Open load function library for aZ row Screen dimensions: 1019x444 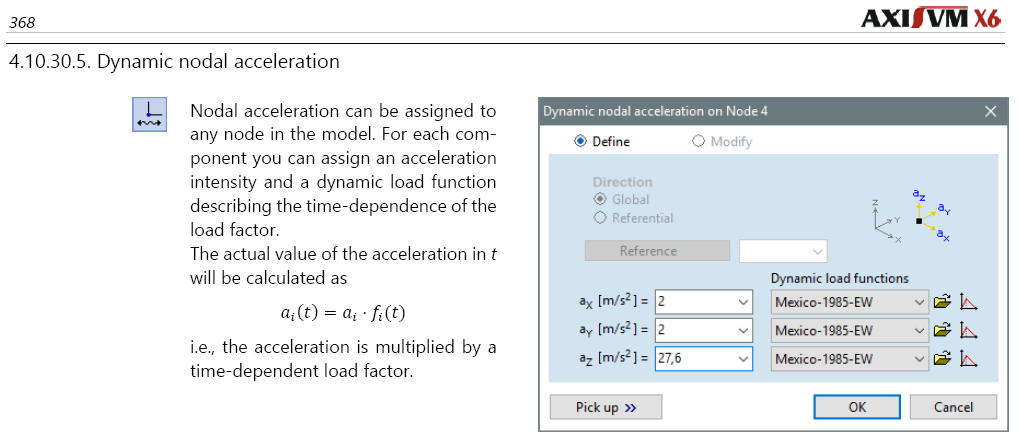941,359
